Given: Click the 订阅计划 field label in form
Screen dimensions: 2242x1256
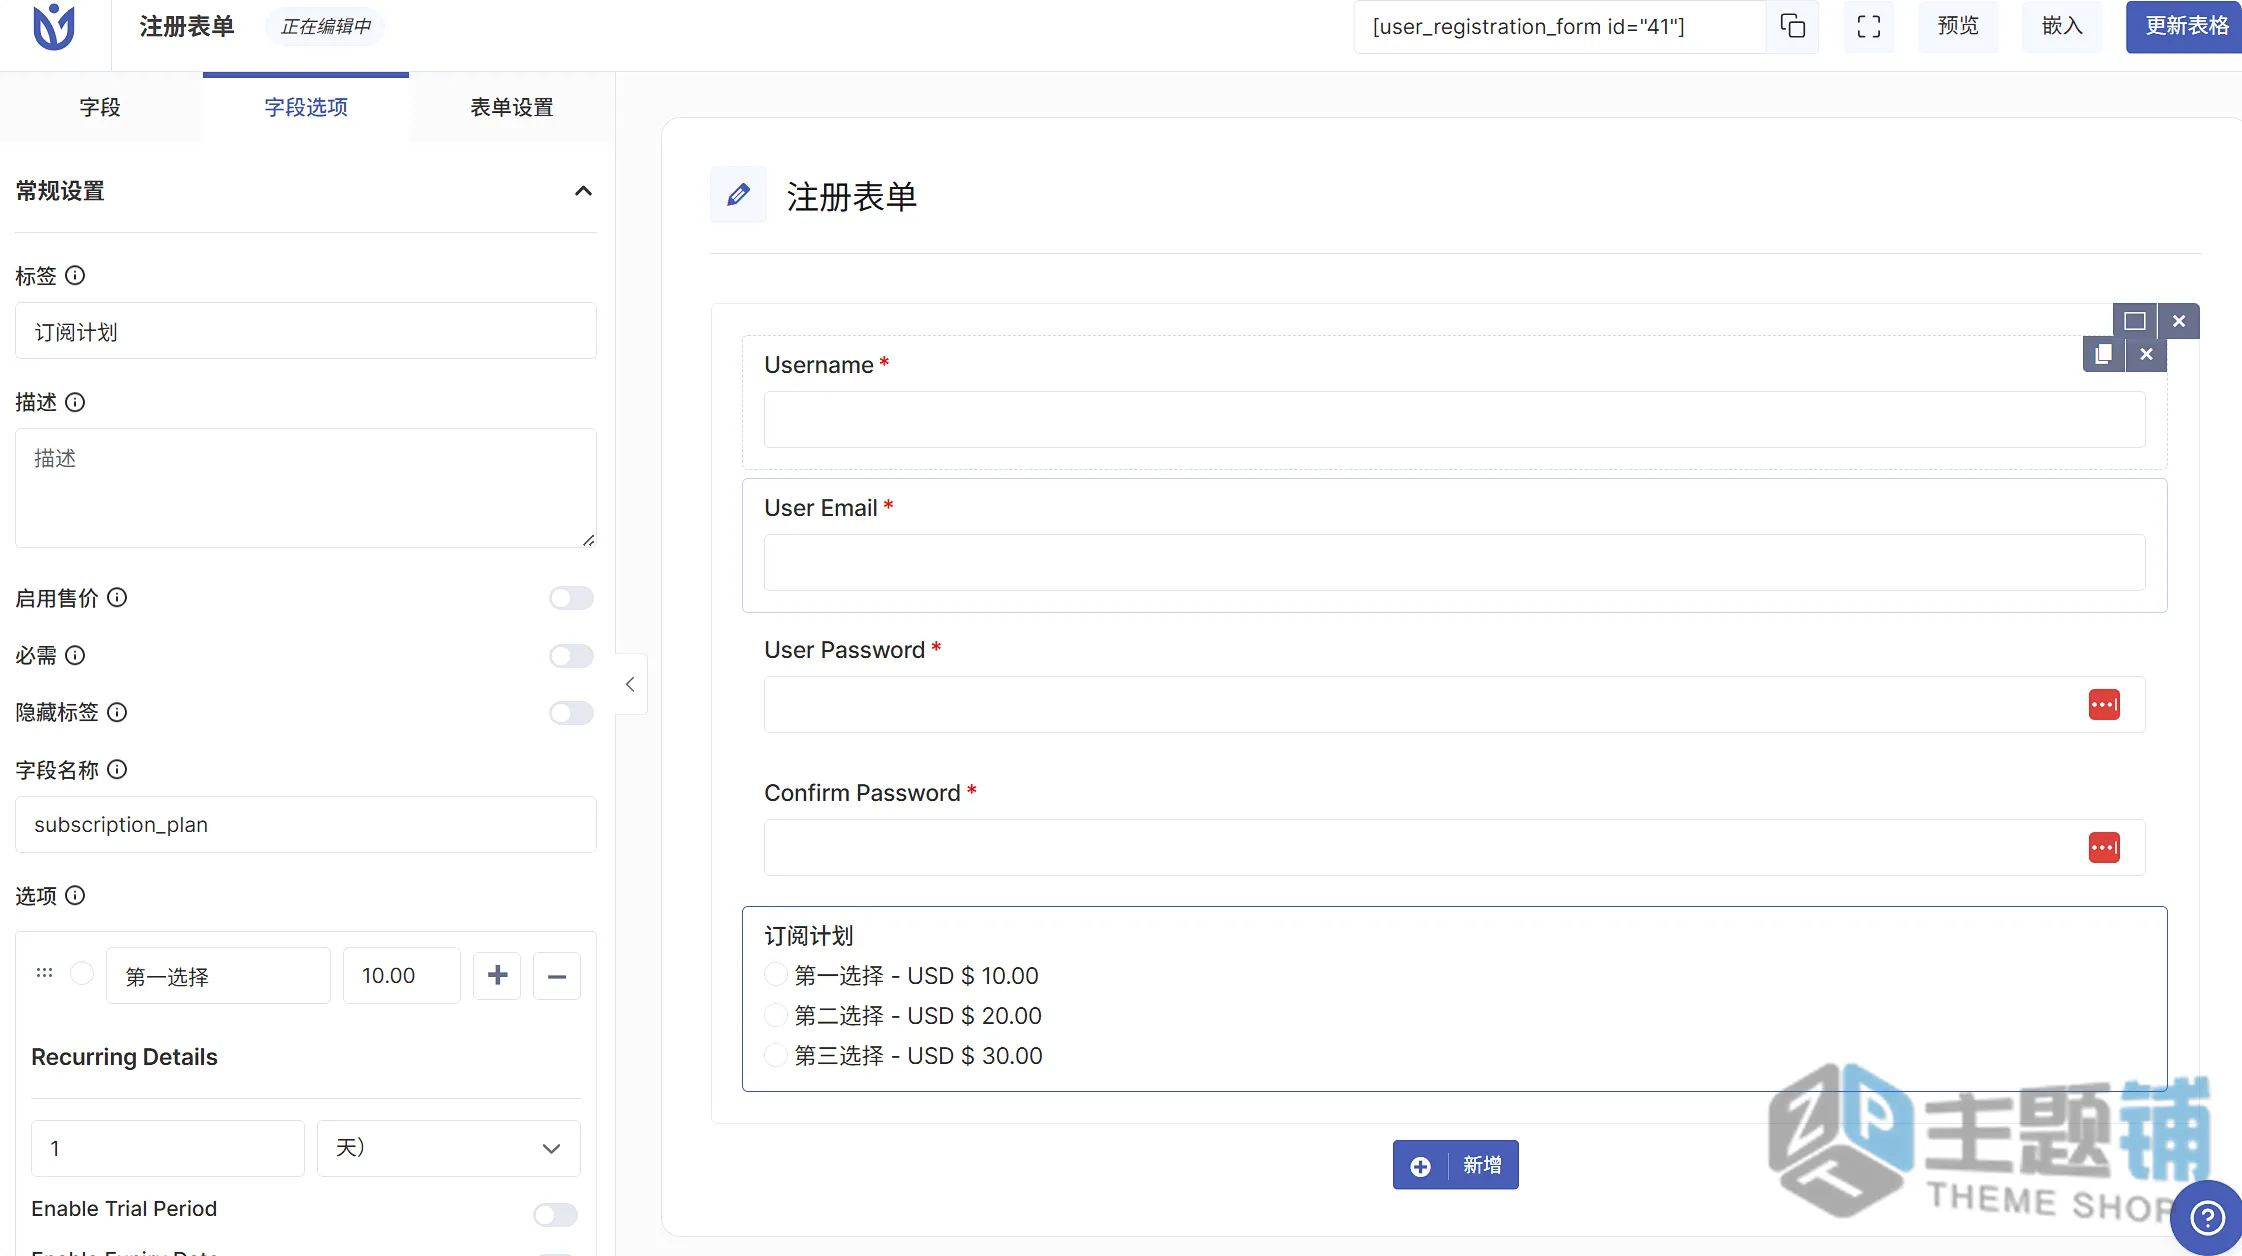Looking at the screenshot, I should [x=809, y=936].
